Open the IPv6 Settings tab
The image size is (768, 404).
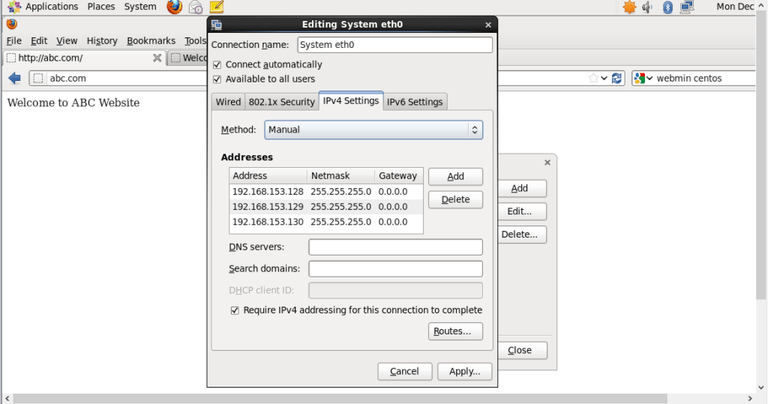(x=415, y=102)
